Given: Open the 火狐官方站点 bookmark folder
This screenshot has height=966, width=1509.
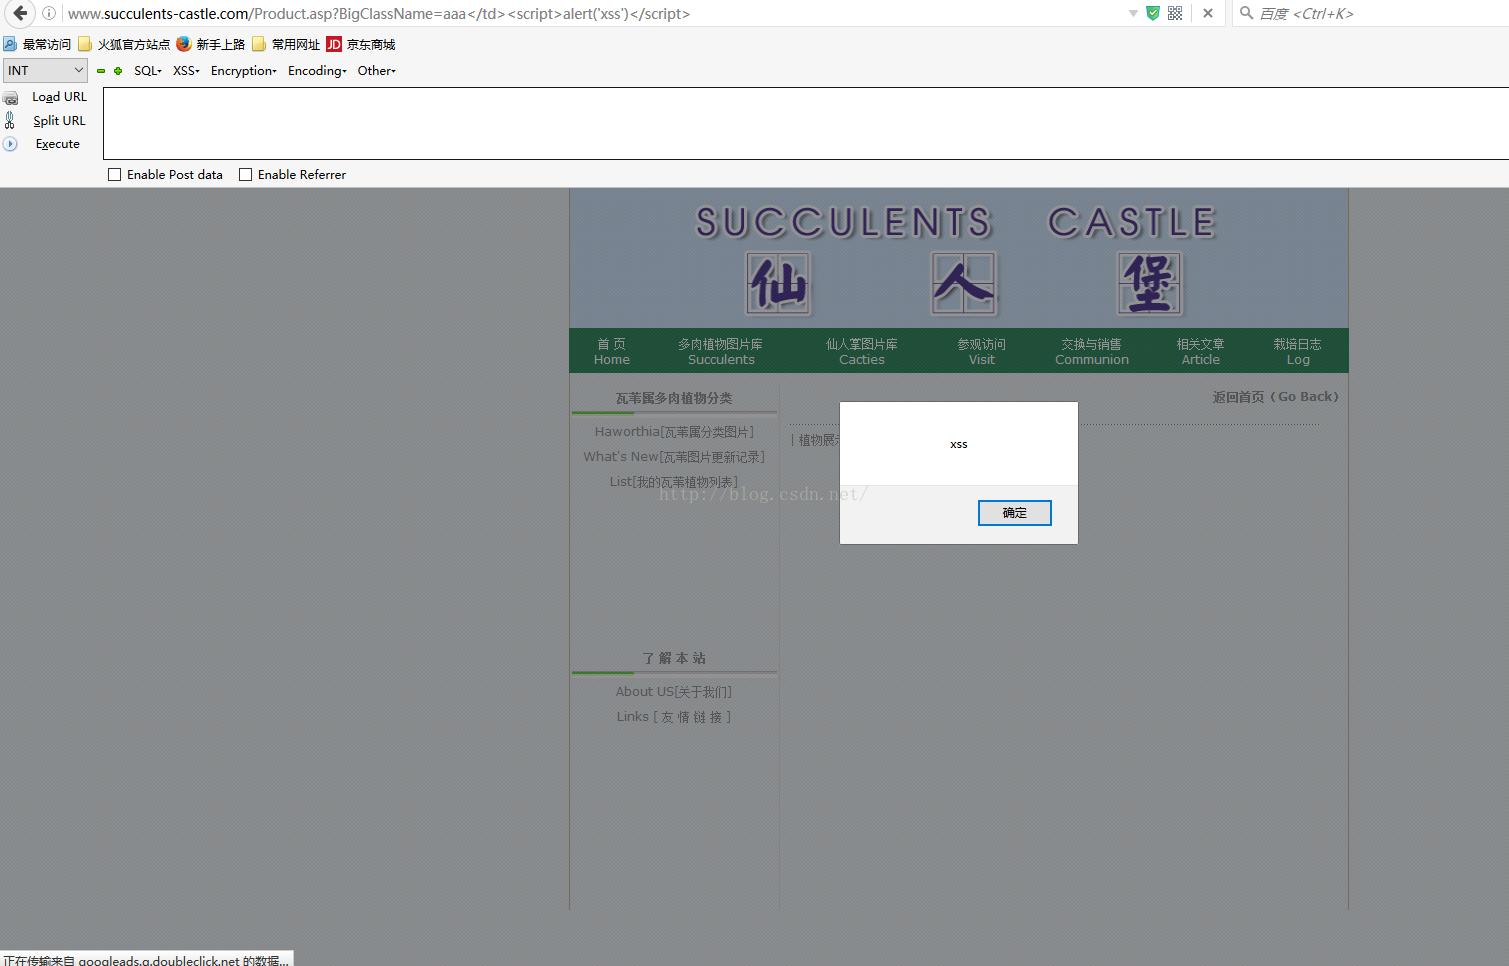Looking at the screenshot, I should click(124, 44).
